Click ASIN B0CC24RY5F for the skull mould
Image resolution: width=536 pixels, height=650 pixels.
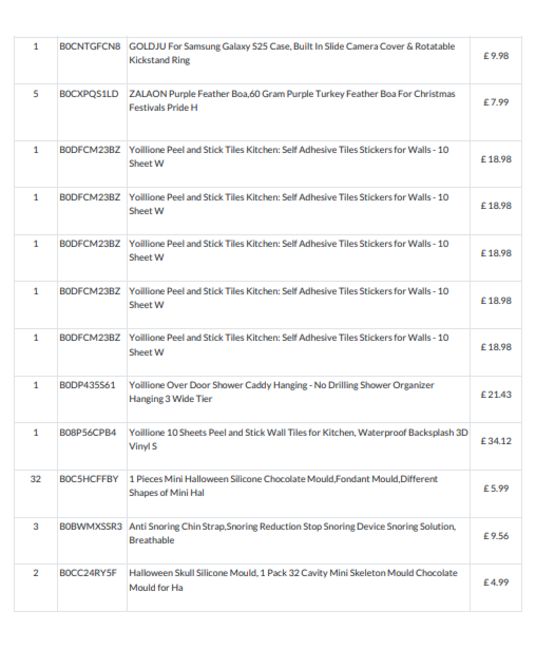point(88,573)
